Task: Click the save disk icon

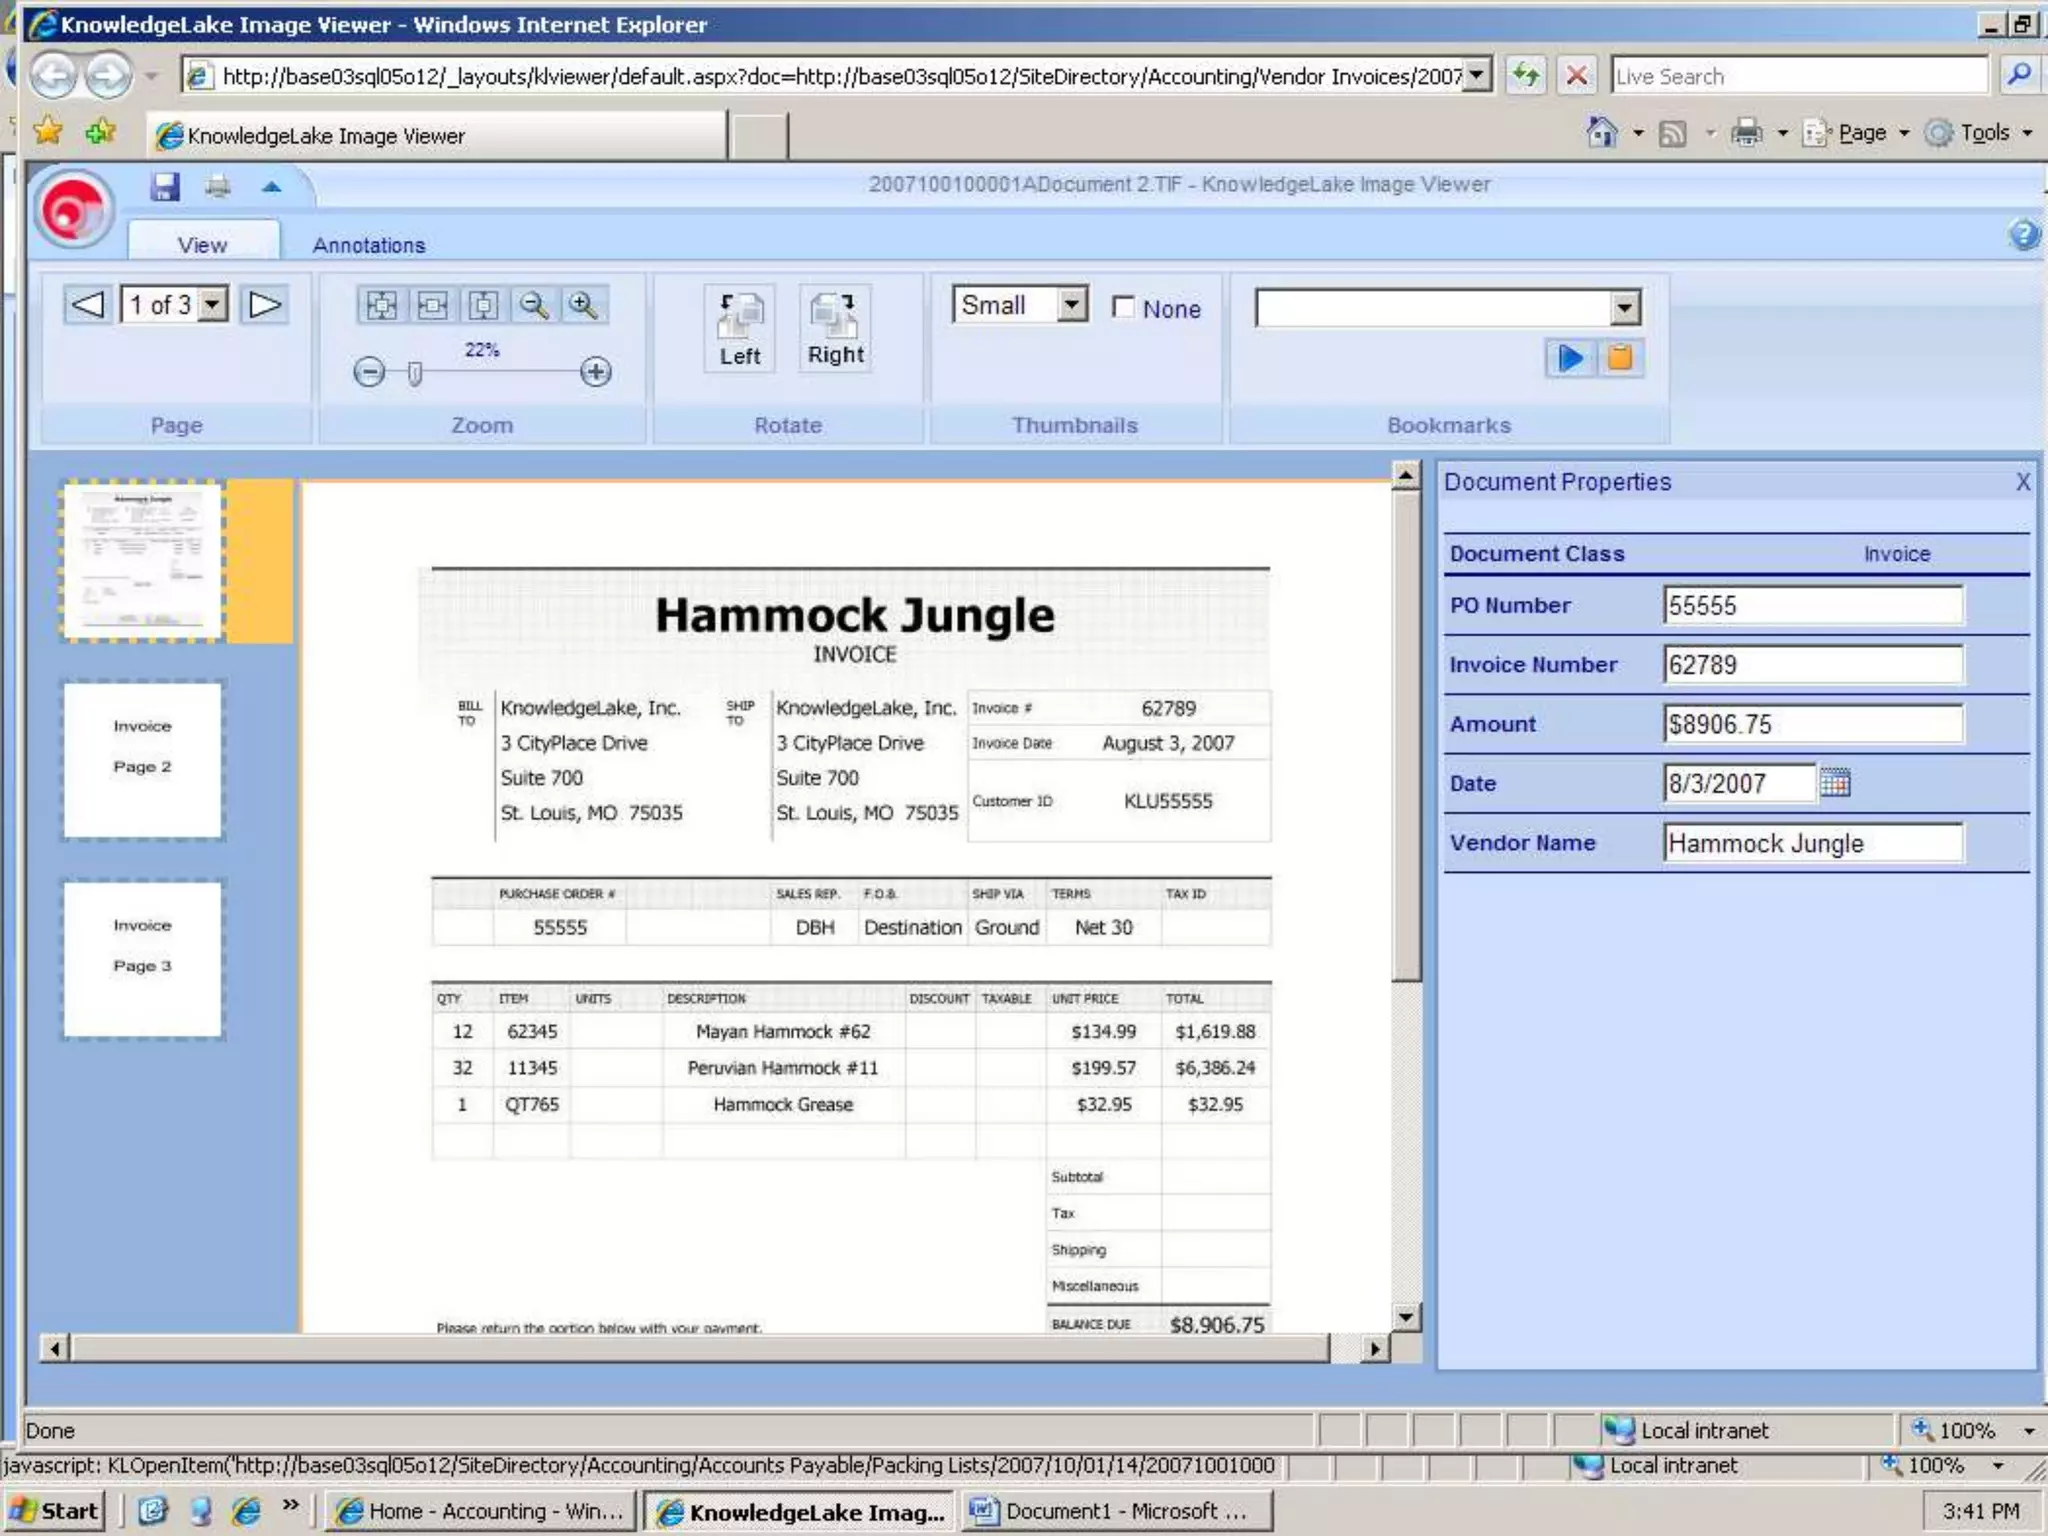Action: pyautogui.click(x=165, y=187)
